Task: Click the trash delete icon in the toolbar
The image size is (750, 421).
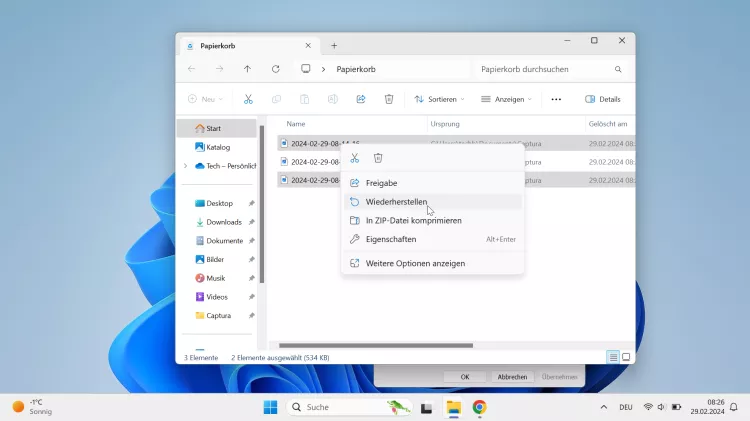Action: pyautogui.click(x=389, y=99)
